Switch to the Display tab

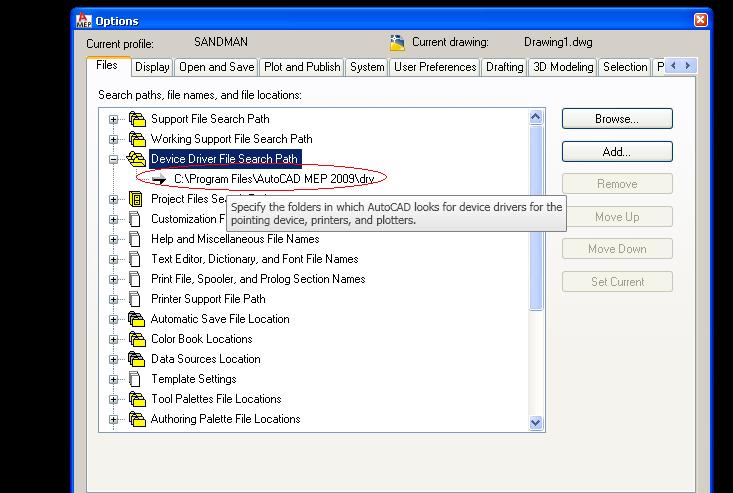pos(152,67)
